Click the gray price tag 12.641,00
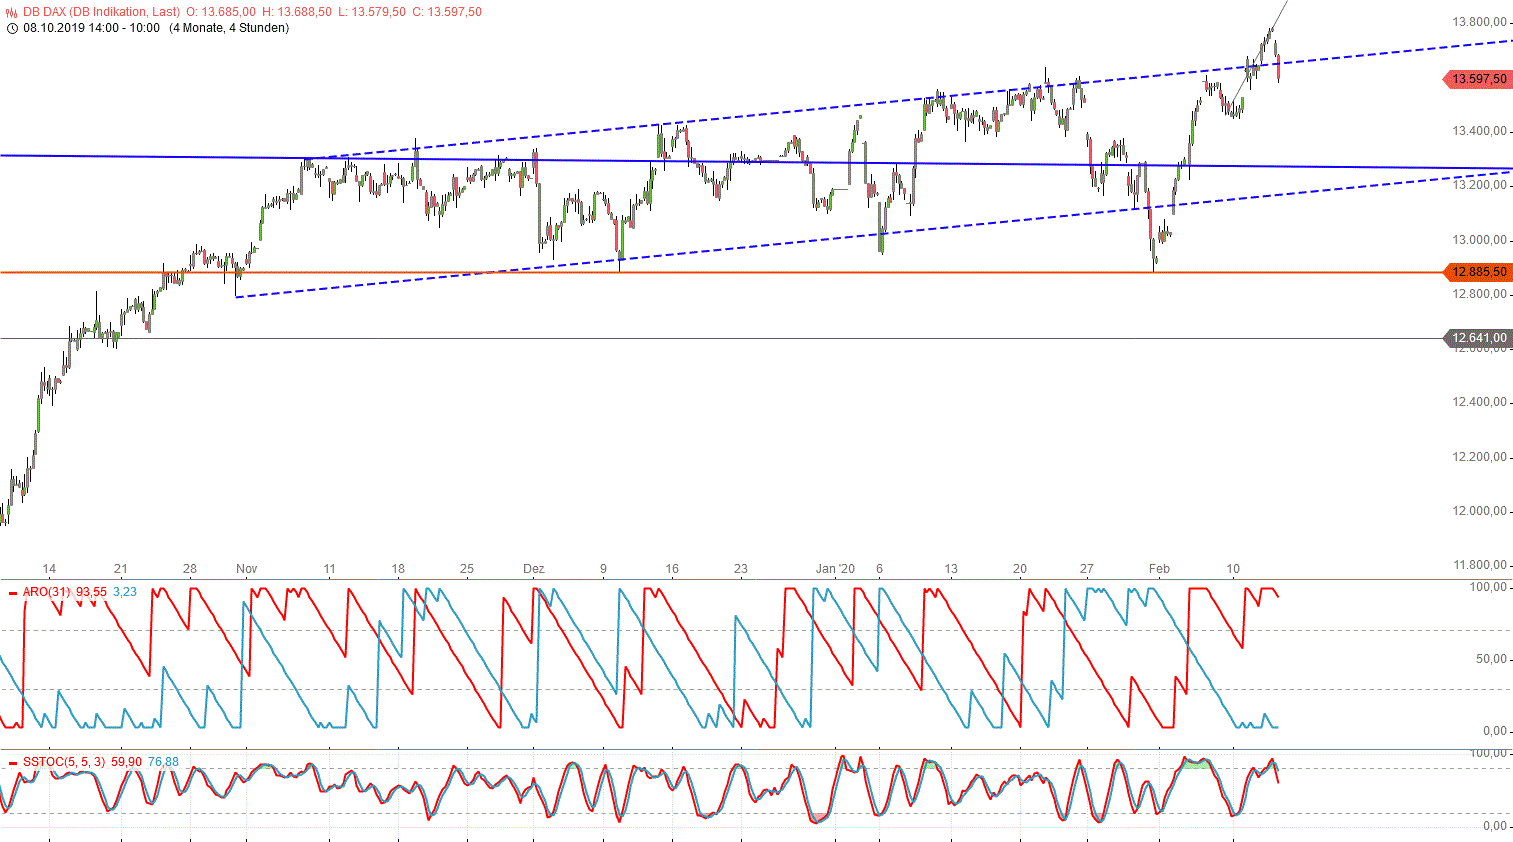The height and width of the screenshot is (842, 1513). (1478, 338)
